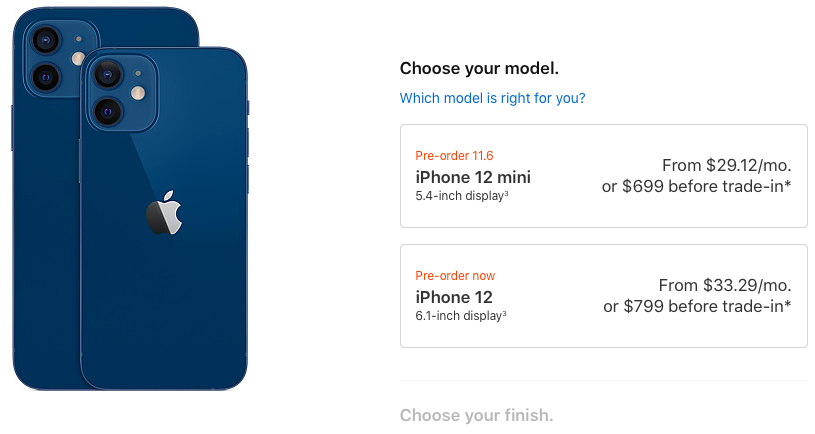Click the front iPhone's lower camera lens
This screenshot has width=815, height=434.
[108, 111]
